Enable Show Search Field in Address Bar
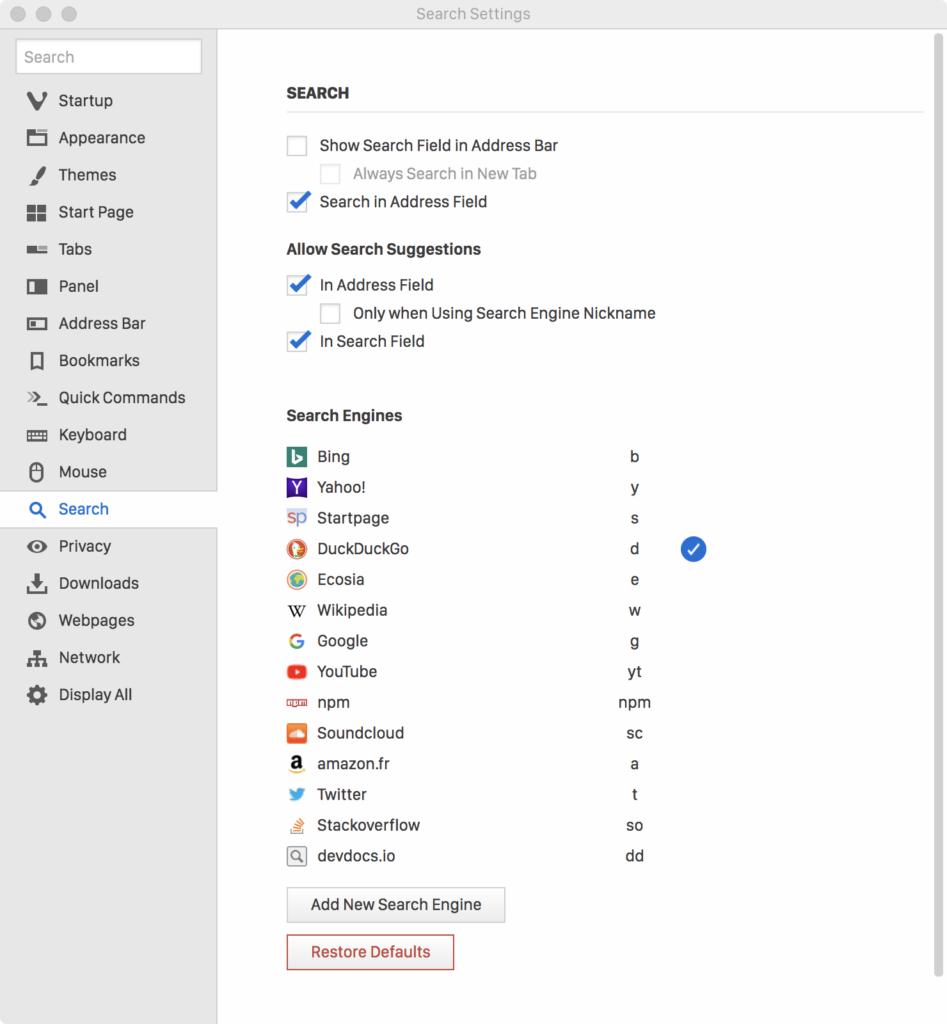Image resolution: width=947 pixels, height=1024 pixels. (x=297, y=146)
